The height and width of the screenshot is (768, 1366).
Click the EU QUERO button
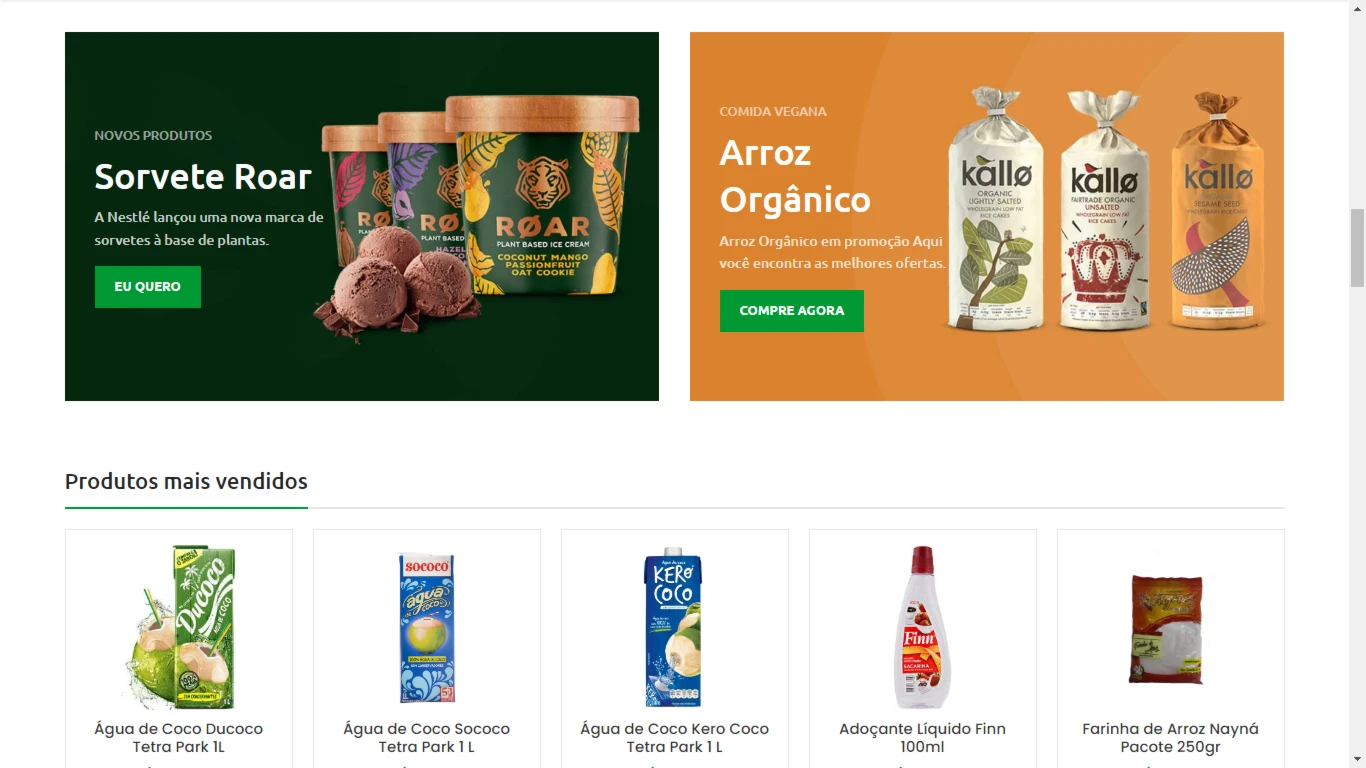[x=148, y=287]
